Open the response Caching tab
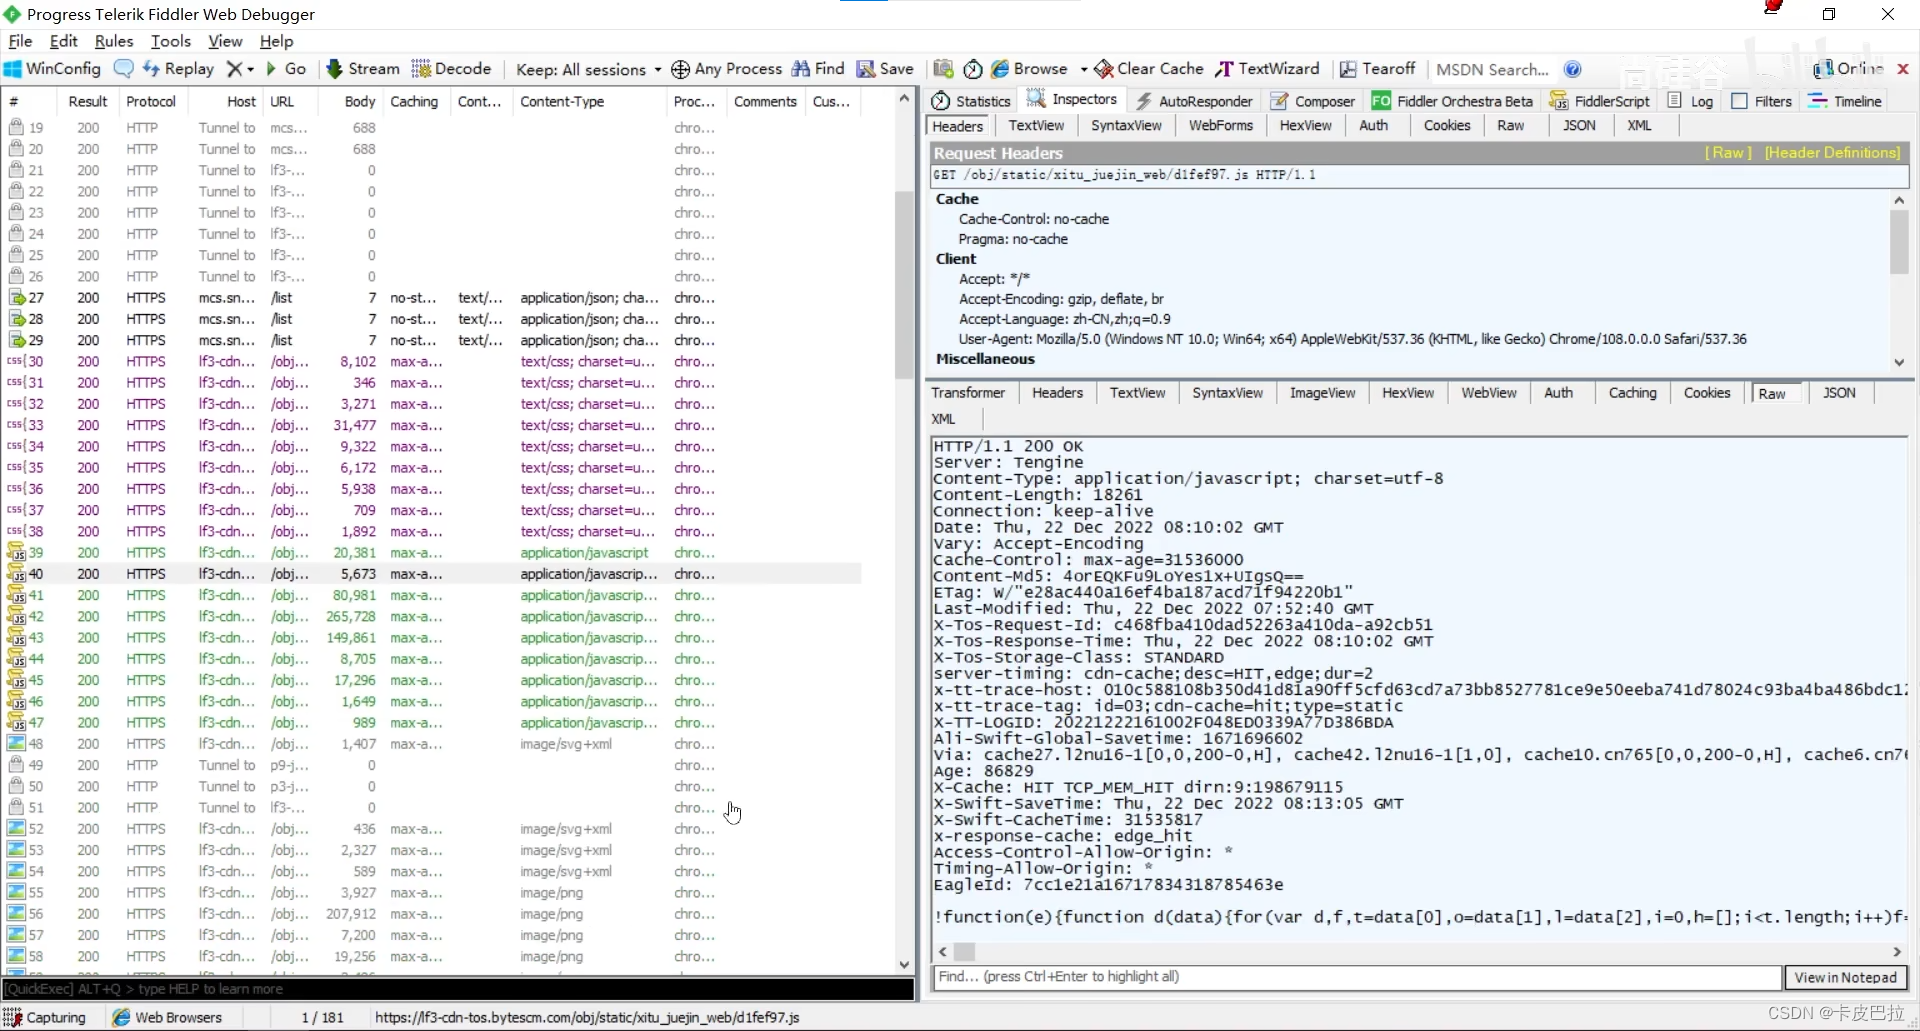Viewport: 1920px width, 1031px height. coord(1632,393)
